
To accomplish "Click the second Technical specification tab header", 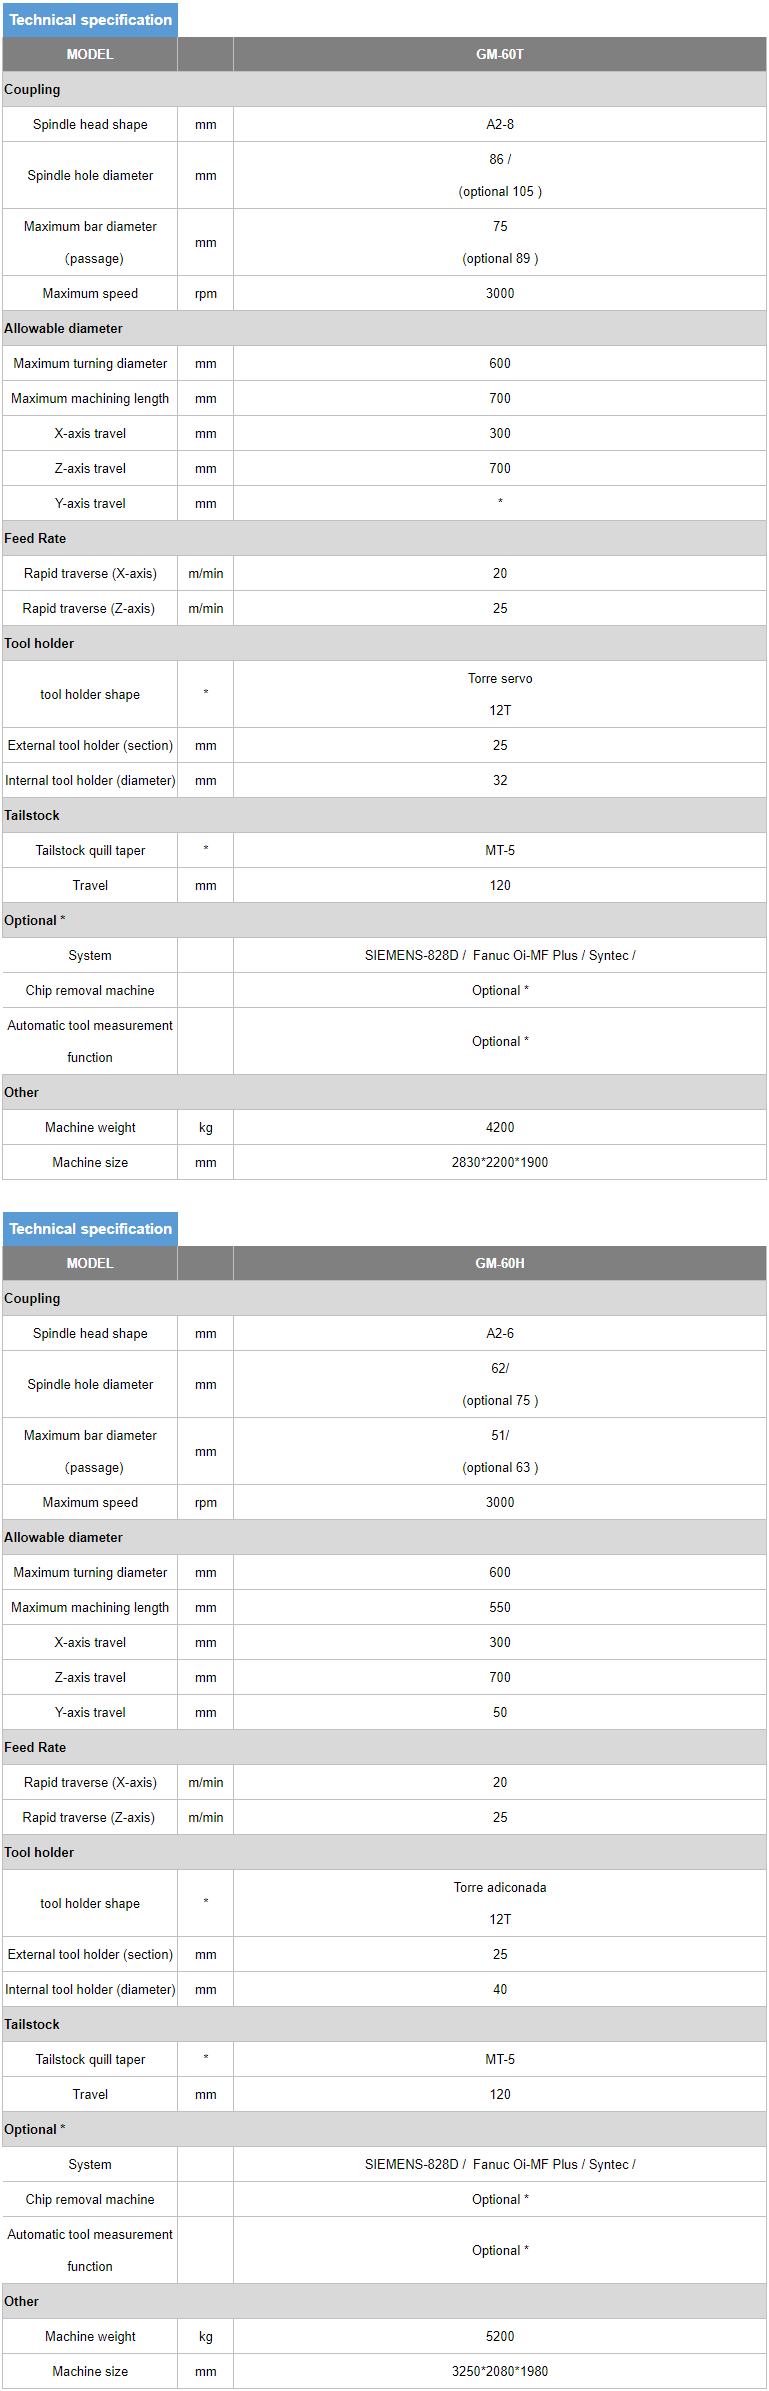I will [x=90, y=1229].
